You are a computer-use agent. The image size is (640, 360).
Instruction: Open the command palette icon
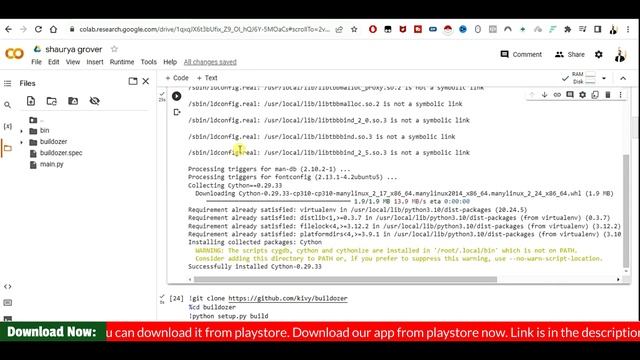[x=7, y=302]
